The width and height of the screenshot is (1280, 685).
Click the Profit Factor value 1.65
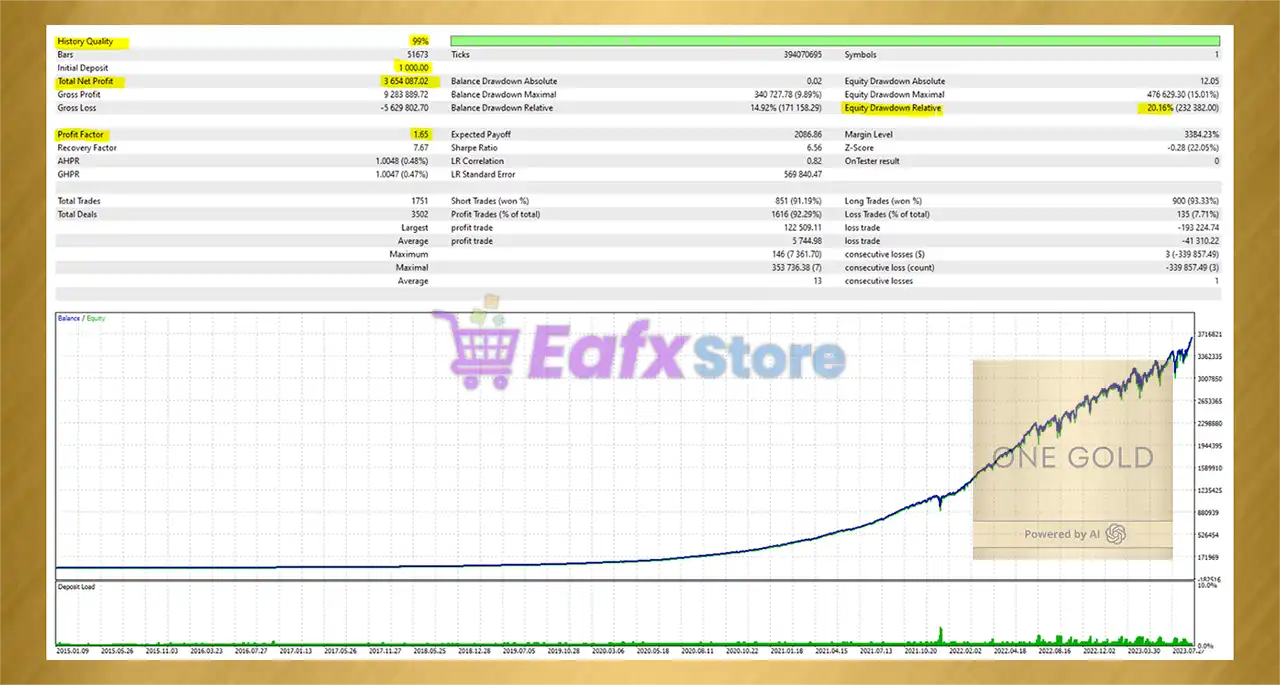click(420, 134)
